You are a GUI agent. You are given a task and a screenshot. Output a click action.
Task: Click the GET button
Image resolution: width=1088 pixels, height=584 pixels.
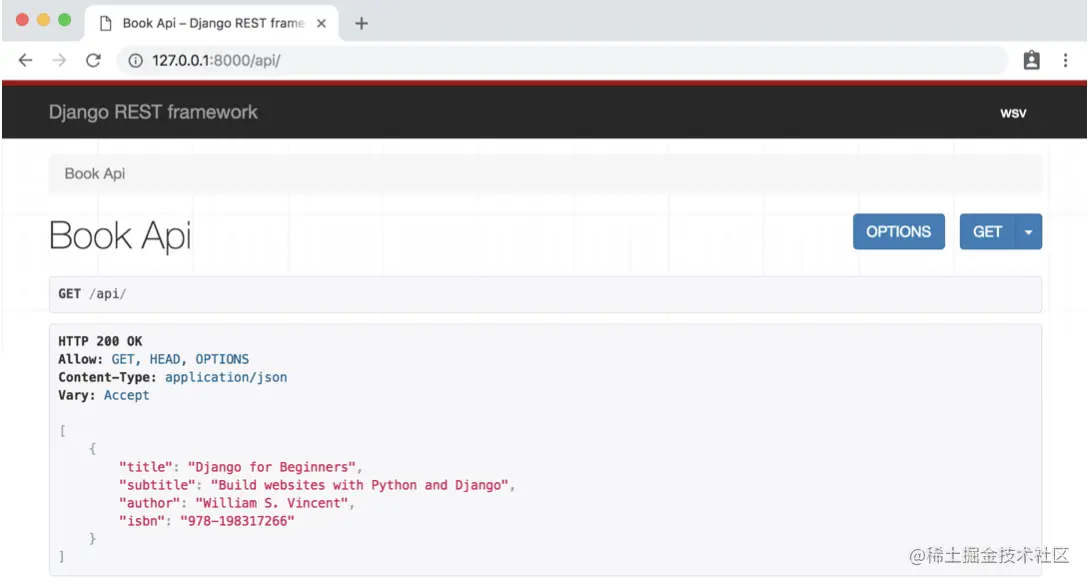987,232
